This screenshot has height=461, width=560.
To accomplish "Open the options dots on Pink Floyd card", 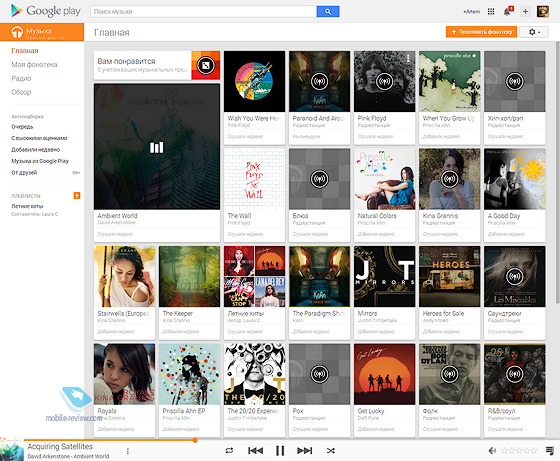I will point(408,59).
